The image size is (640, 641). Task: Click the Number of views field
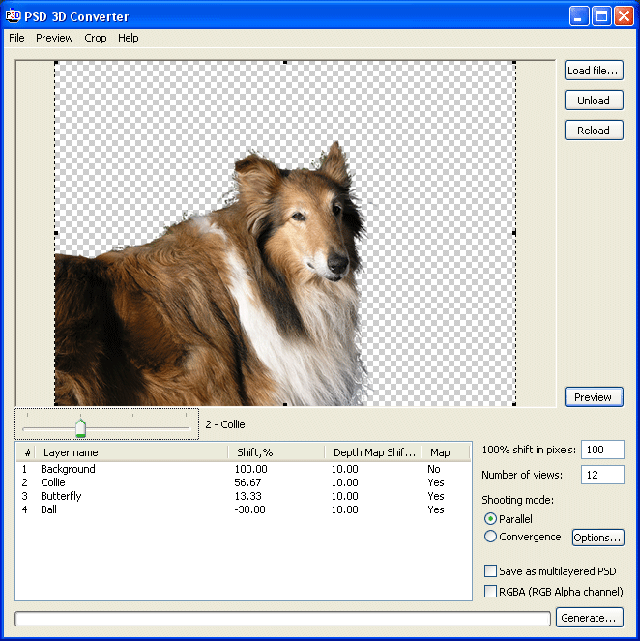point(603,475)
